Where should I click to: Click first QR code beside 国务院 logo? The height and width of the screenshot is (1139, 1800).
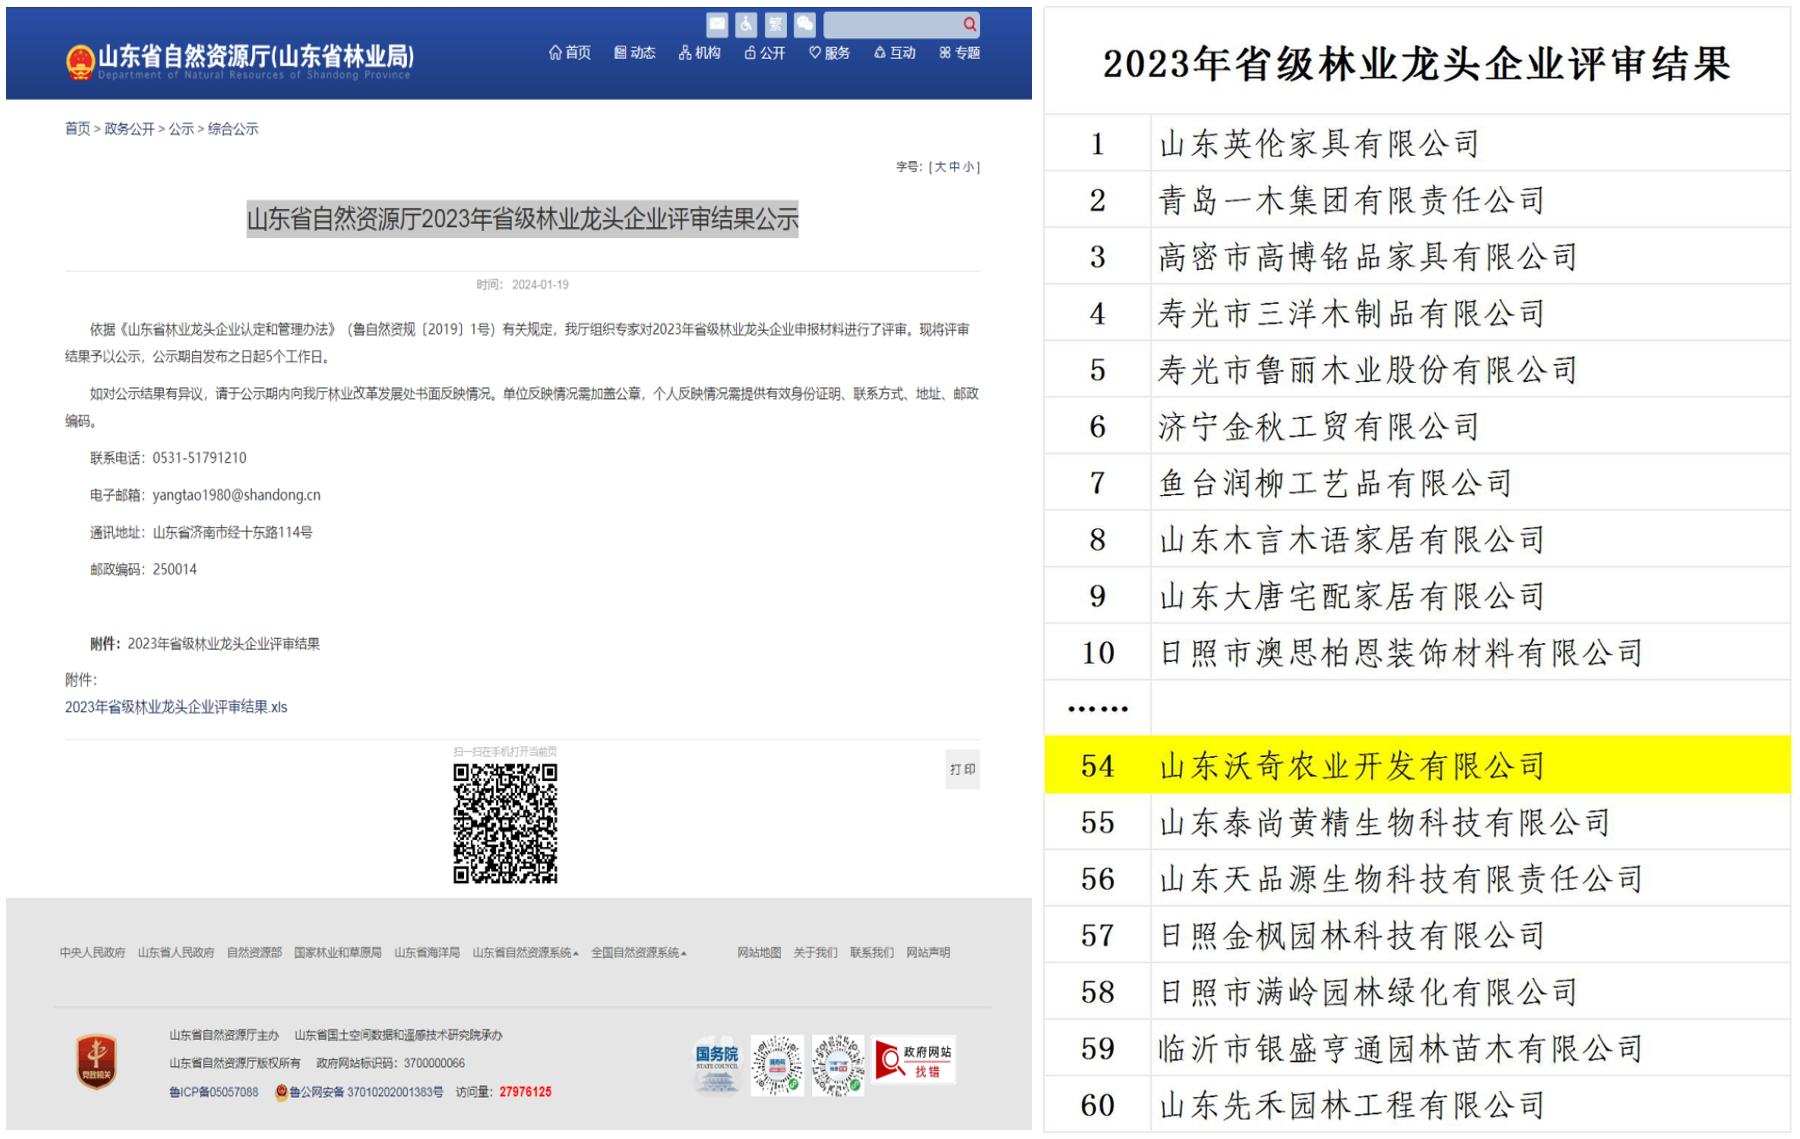click(777, 1066)
